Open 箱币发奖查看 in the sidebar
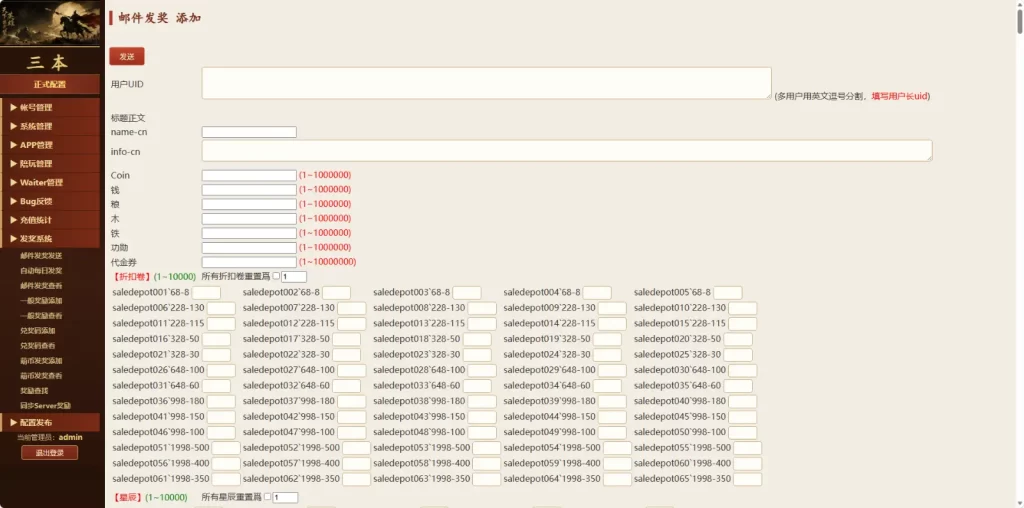Image resolution: width=1024 pixels, height=508 pixels. pos(41,376)
